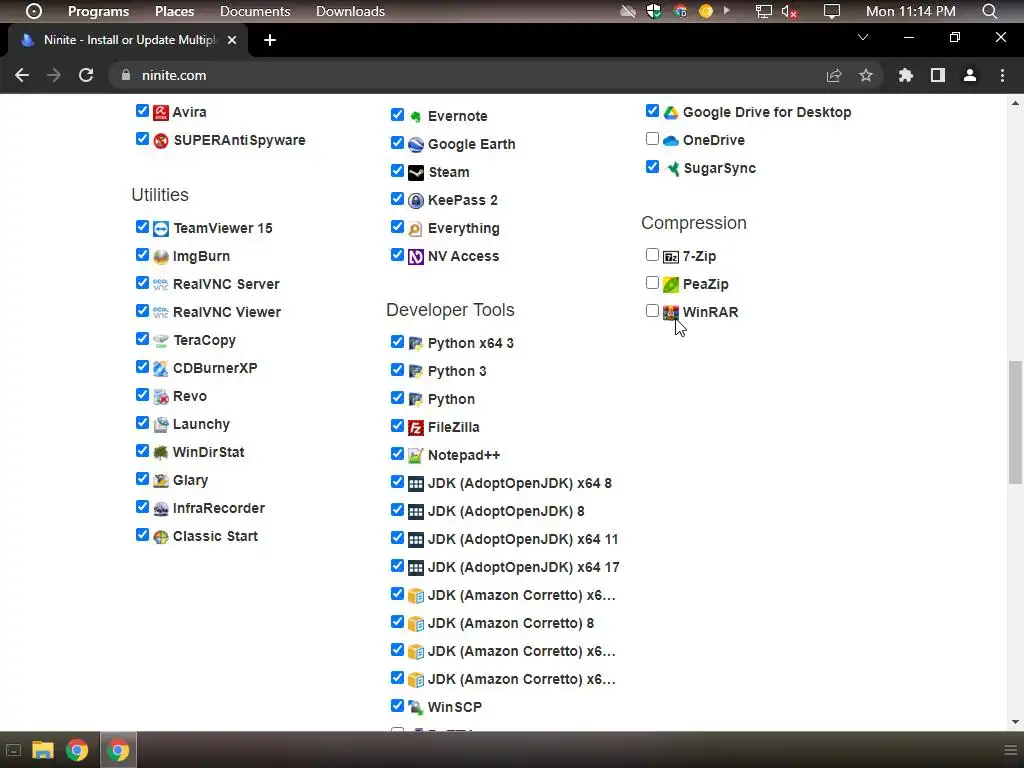Click the SugarSync bird icon
Viewport: 1024px width, 768px height.
671,168
